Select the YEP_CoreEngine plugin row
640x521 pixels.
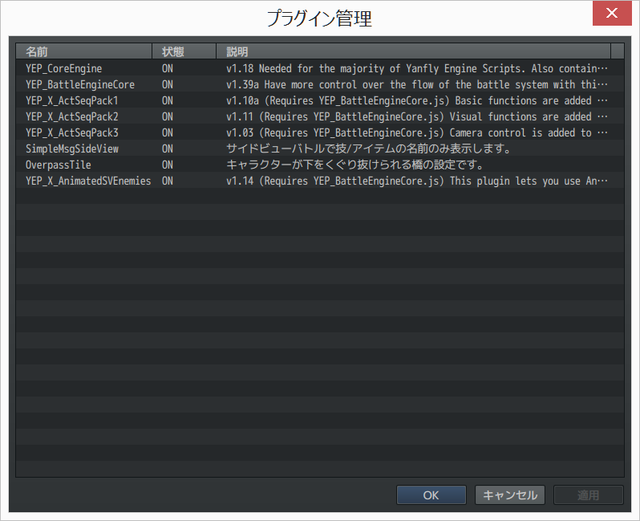click(x=320, y=68)
